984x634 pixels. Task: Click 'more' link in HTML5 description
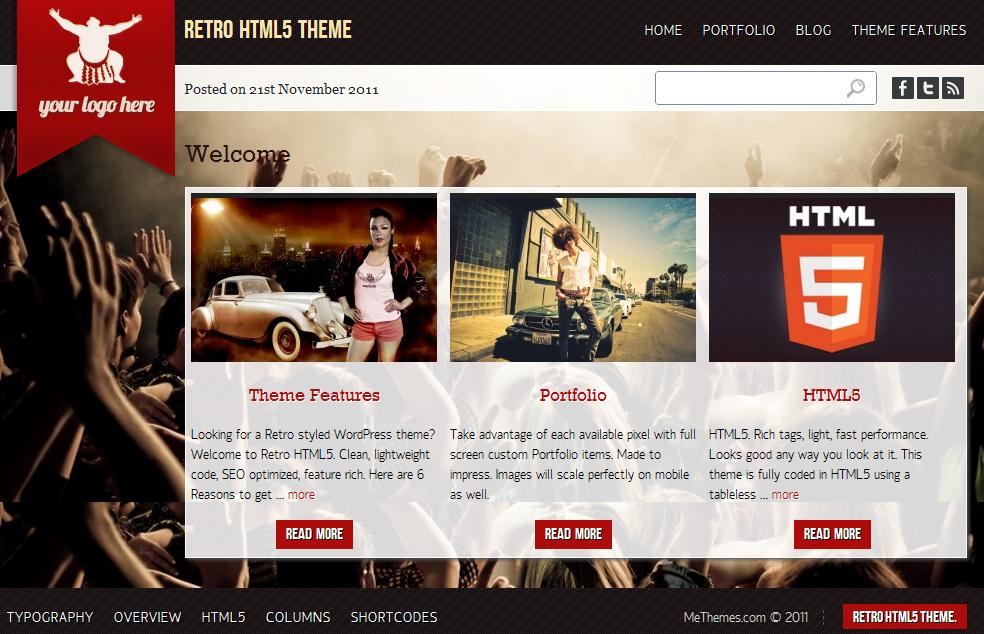point(785,495)
